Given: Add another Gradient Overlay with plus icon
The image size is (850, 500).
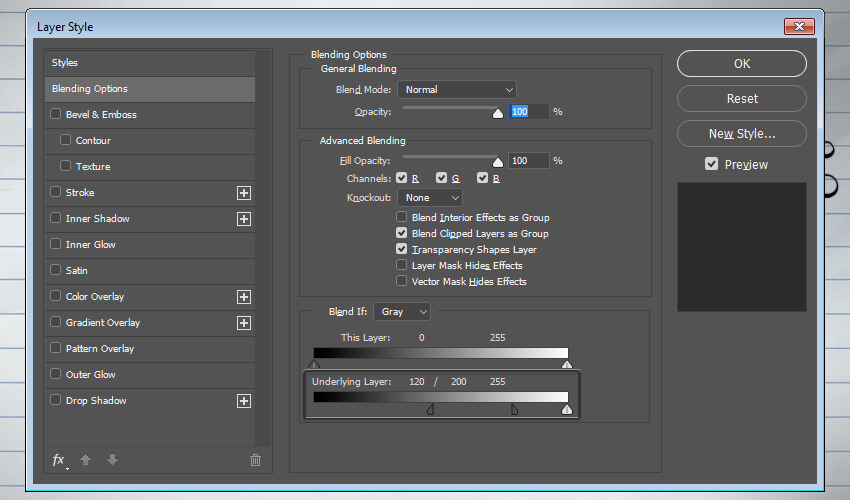Looking at the screenshot, I should (x=244, y=323).
